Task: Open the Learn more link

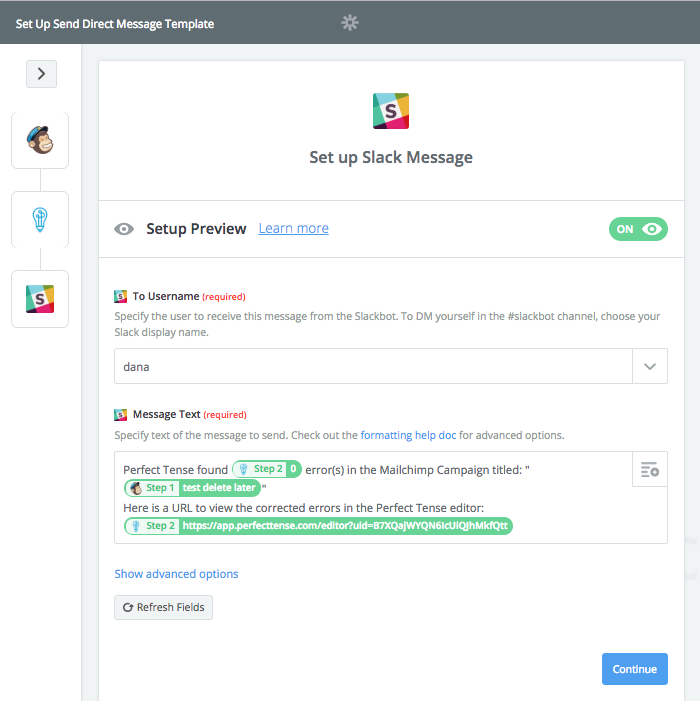Action: [x=293, y=228]
